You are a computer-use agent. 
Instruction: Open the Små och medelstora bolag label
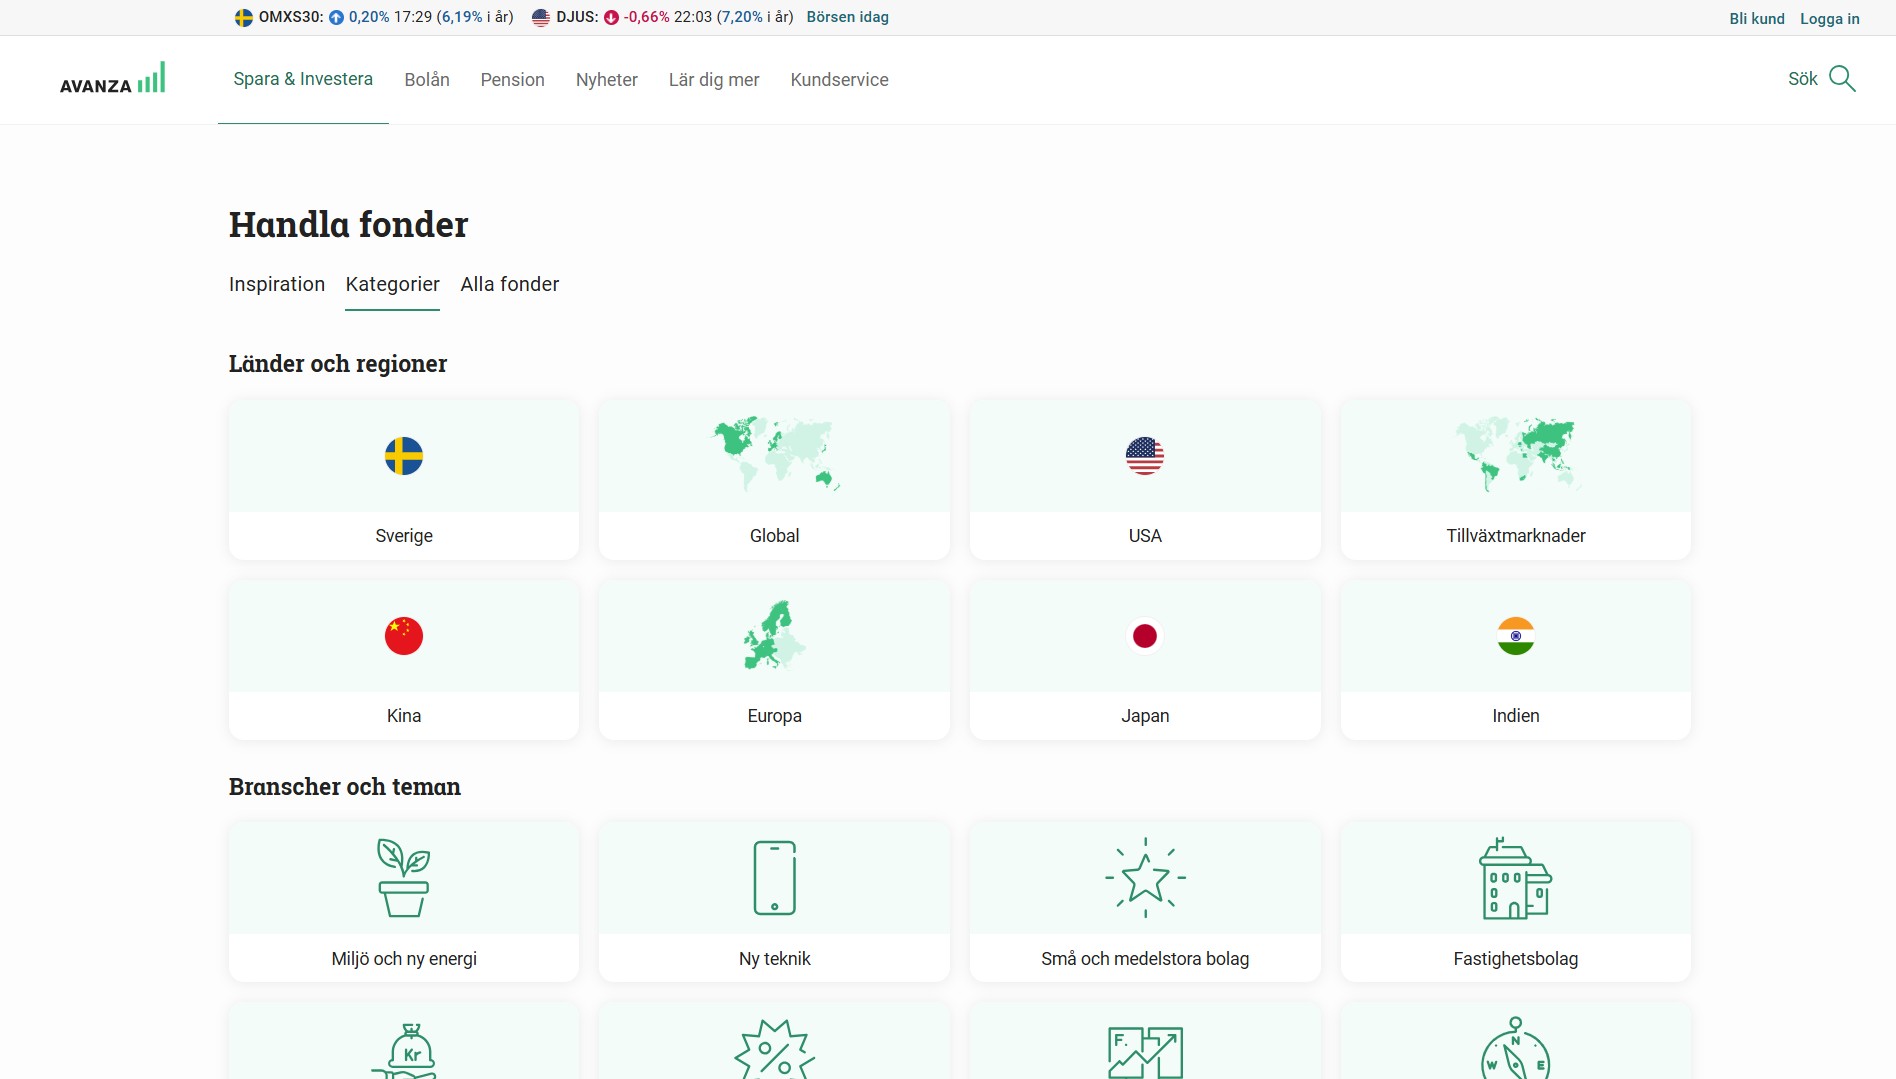point(1145,959)
